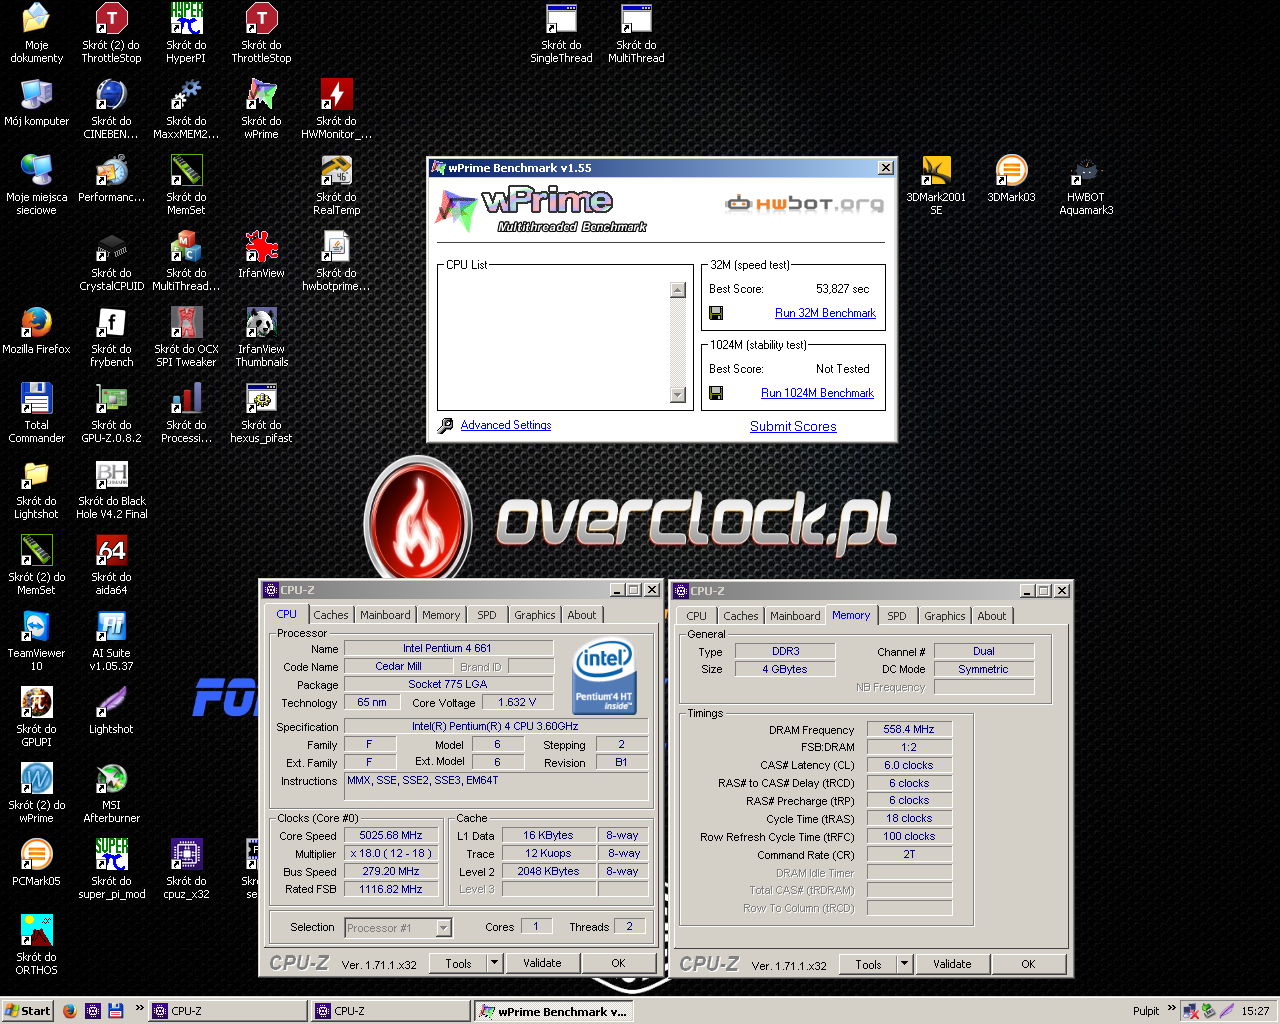Click the Intel Pentium 4 HT logo
The height and width of the screenshot is (1024, 1280).
click(604, 677)
